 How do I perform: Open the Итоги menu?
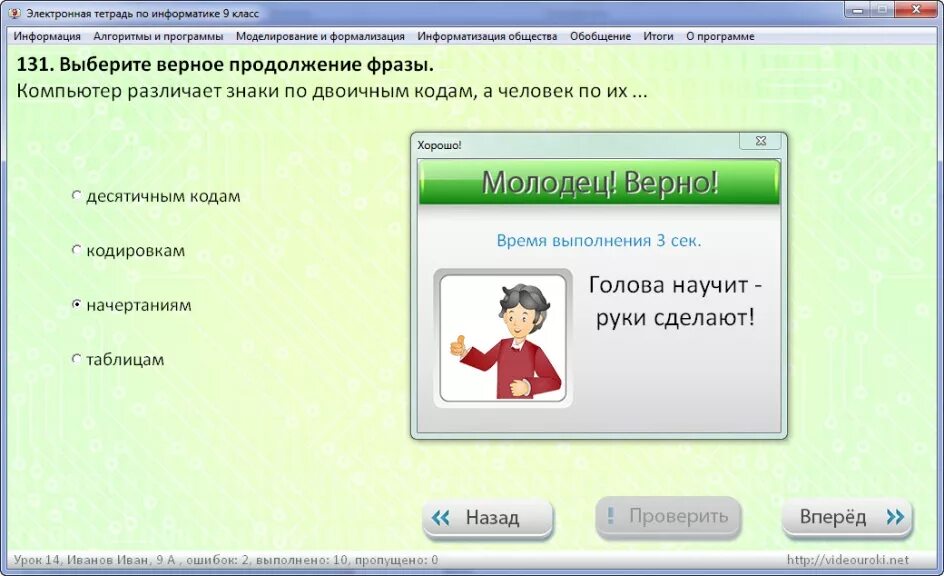tap(658, 36)
